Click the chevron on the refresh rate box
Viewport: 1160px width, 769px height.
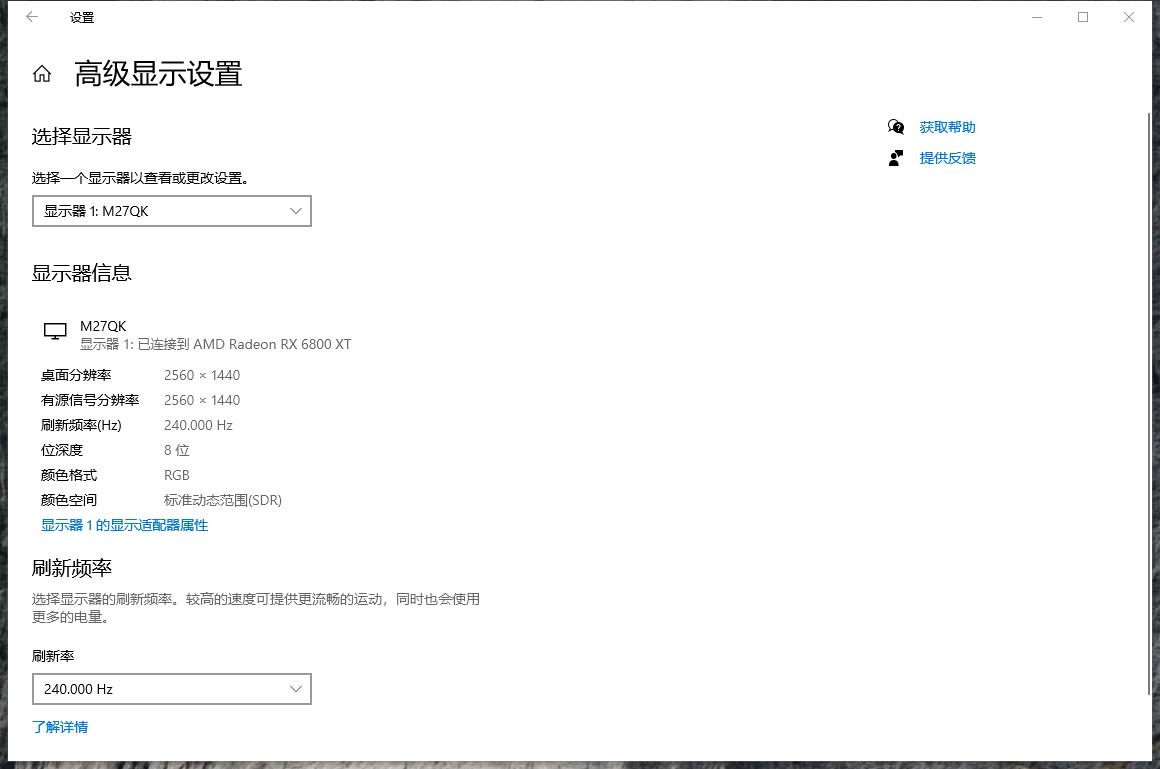point(295,689)
